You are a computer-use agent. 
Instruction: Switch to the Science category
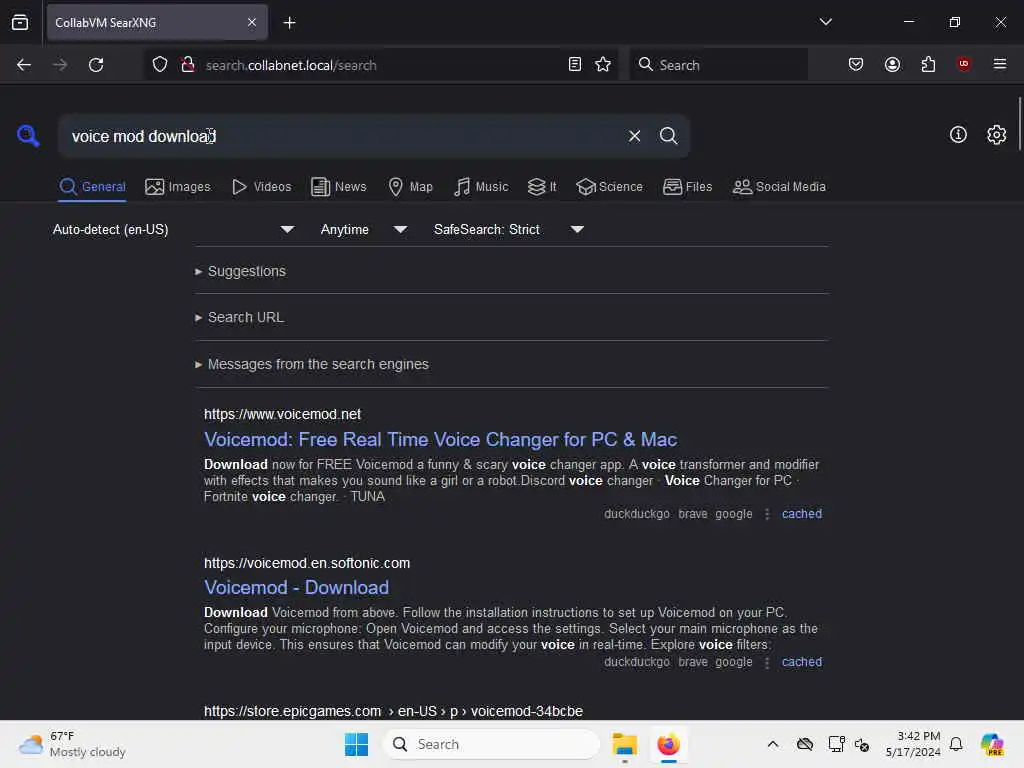609,187
